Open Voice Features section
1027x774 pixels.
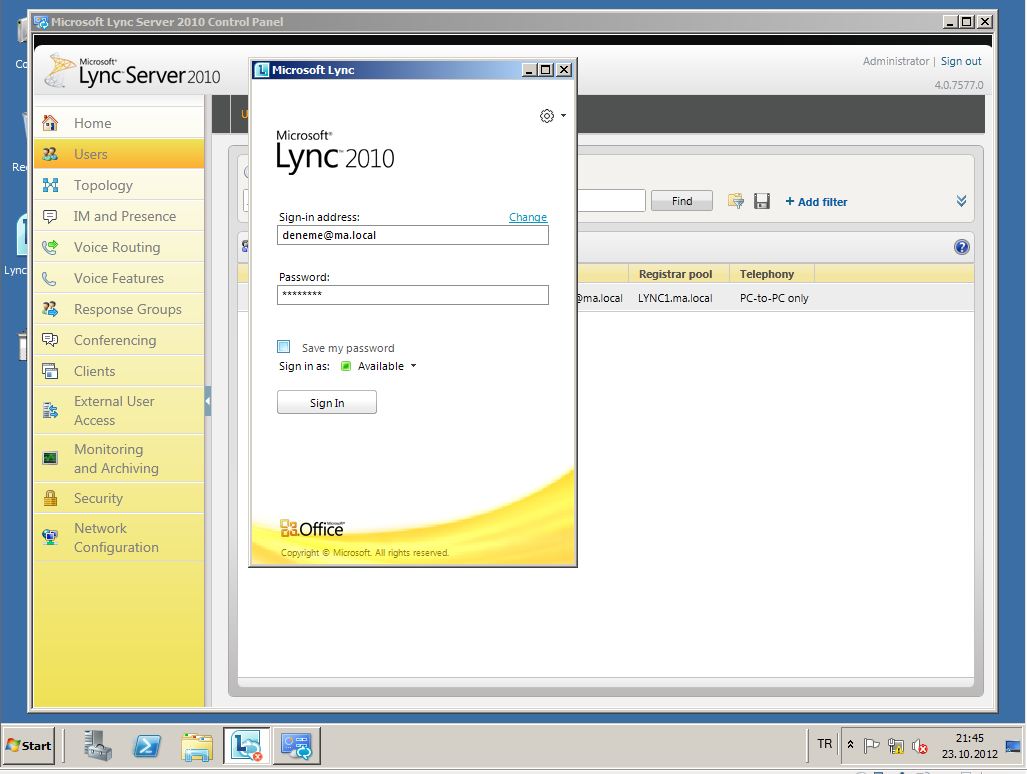click(119, 278)
